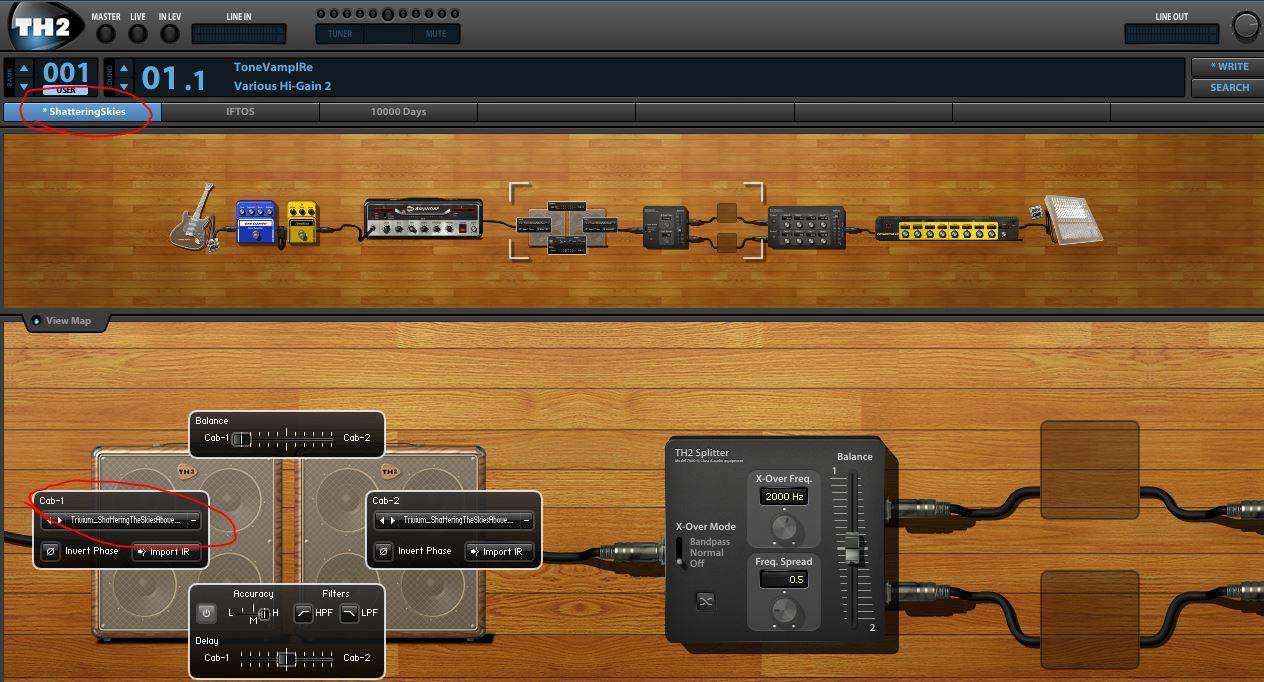1264x682 pixels.
Task: Select the guitar input in signal chain
Action: (x=194, y=216)
